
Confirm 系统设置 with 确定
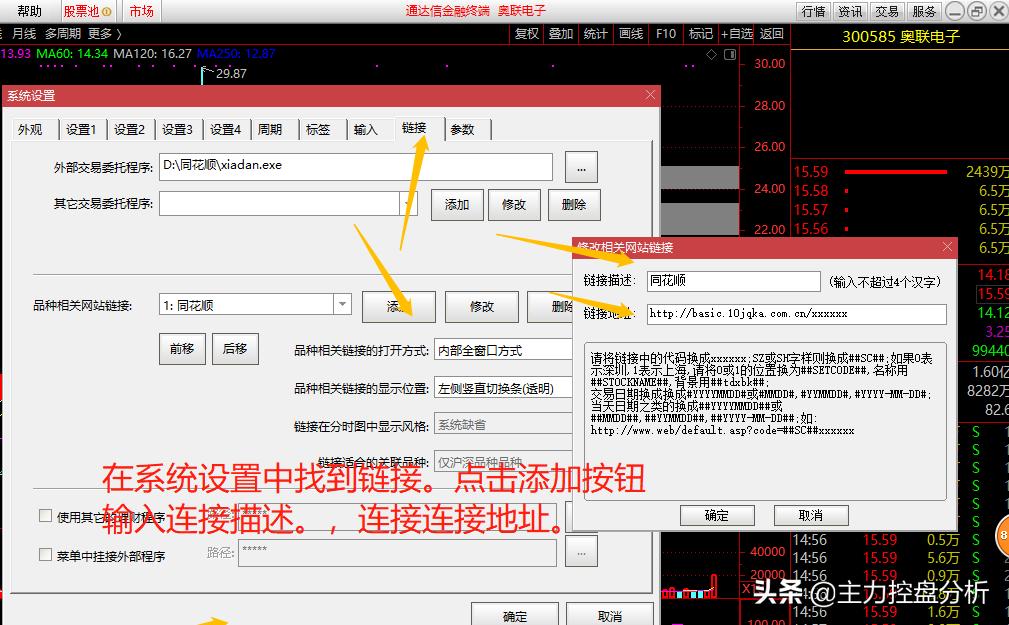coord(514,615)
